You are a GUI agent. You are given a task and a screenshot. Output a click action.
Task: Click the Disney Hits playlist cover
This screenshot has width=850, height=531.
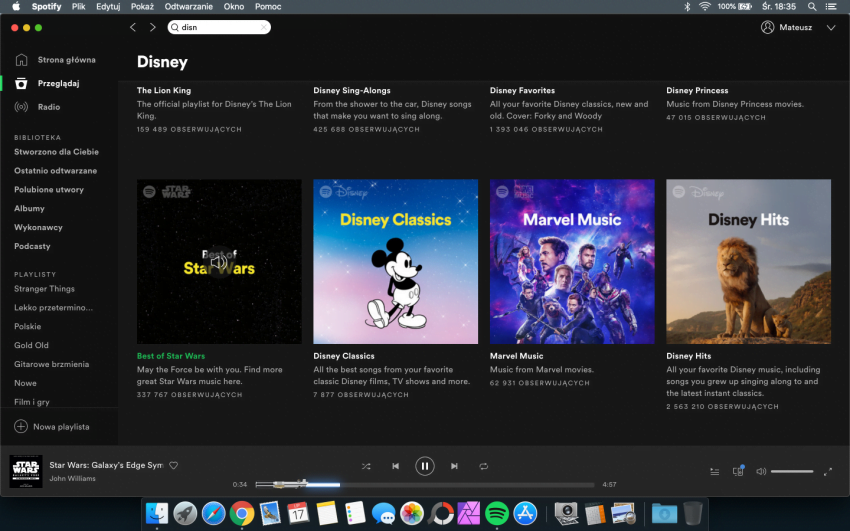coord(749,262)
